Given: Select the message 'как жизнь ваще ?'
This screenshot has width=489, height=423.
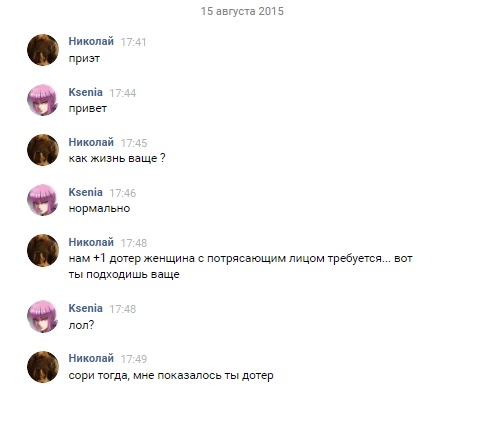Looking at the screenshot, I should 117,158.
